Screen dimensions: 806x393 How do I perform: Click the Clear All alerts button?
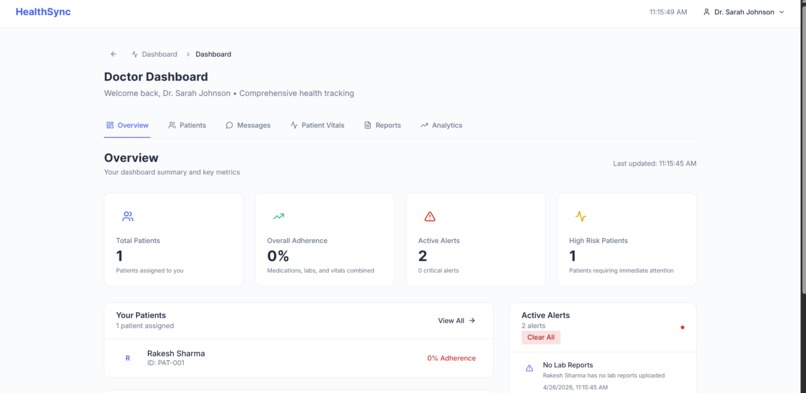(x=541, y=338)
